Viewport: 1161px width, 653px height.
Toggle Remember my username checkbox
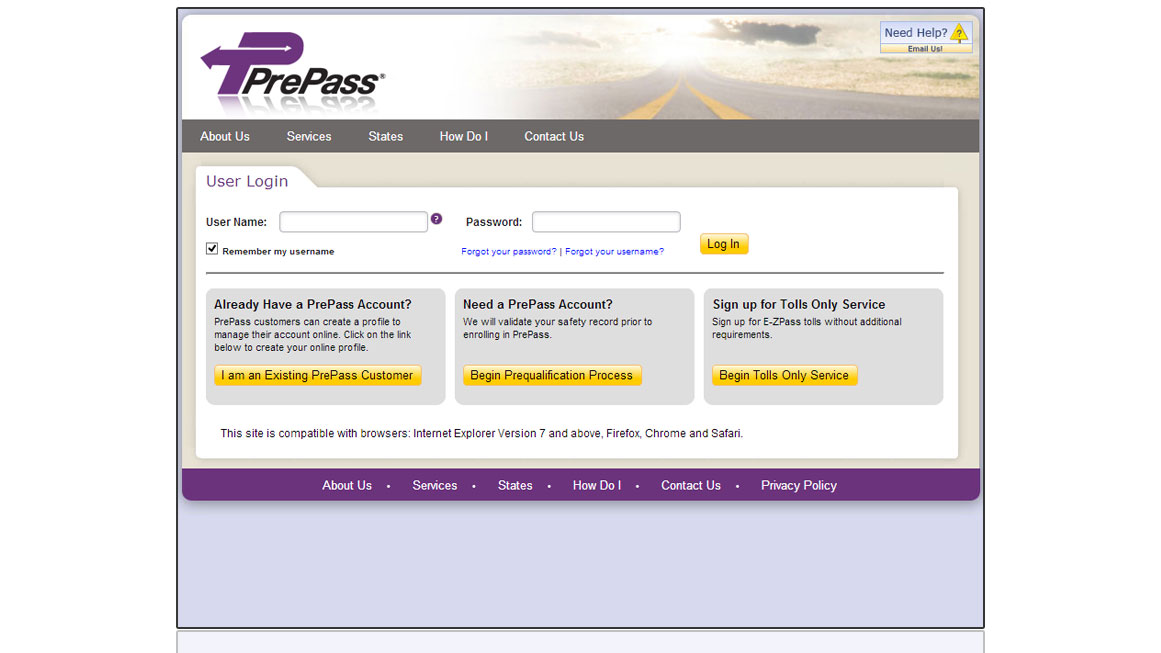[x=212, y=249]
